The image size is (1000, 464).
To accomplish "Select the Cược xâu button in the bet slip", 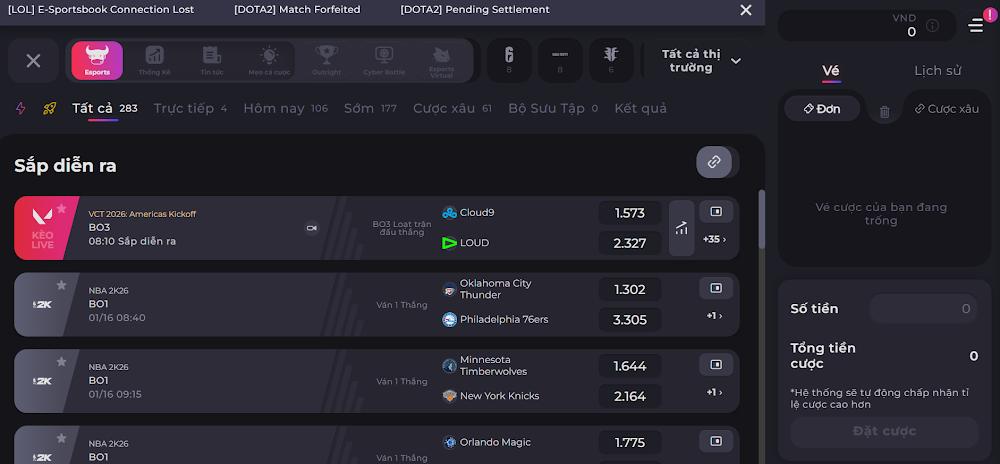I will [x=947, y=109].
